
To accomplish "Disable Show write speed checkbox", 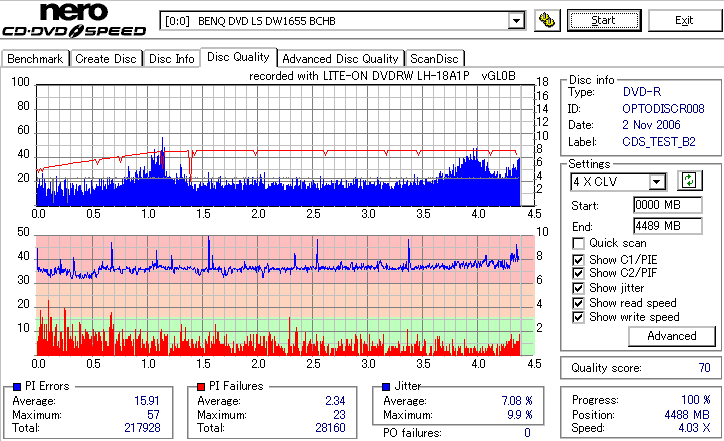I will (578, 318).
